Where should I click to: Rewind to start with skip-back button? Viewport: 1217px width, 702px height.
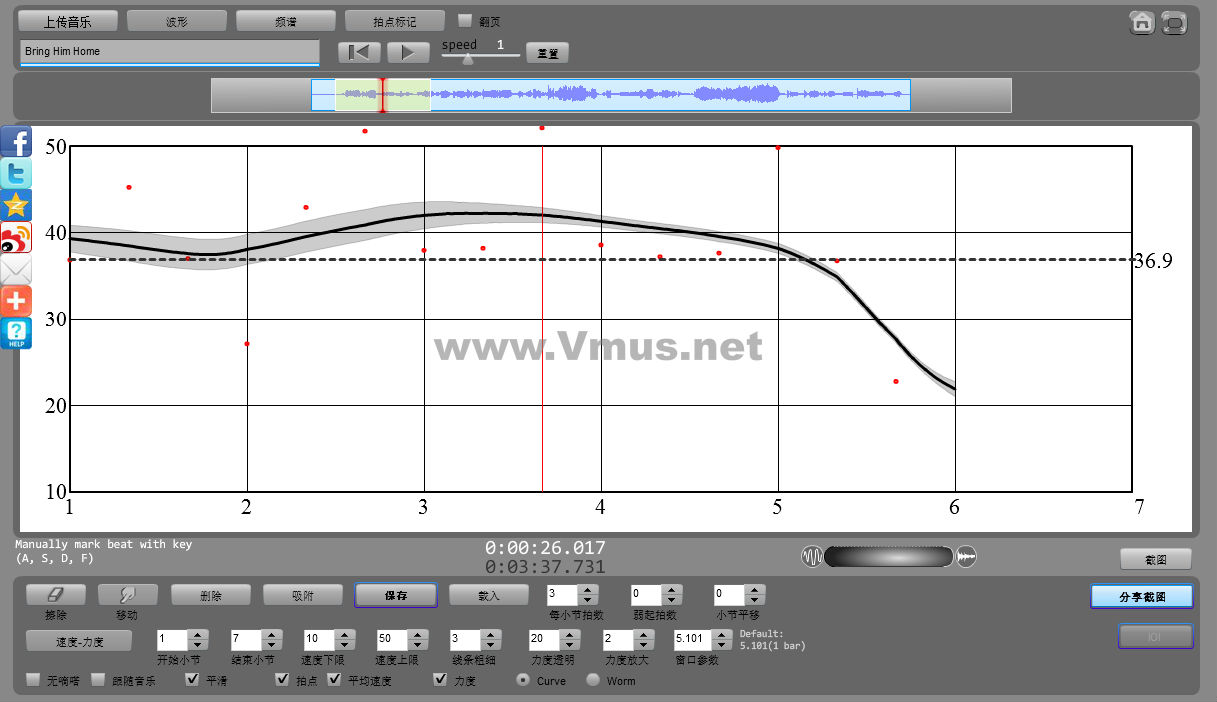[x=359, y=52]
